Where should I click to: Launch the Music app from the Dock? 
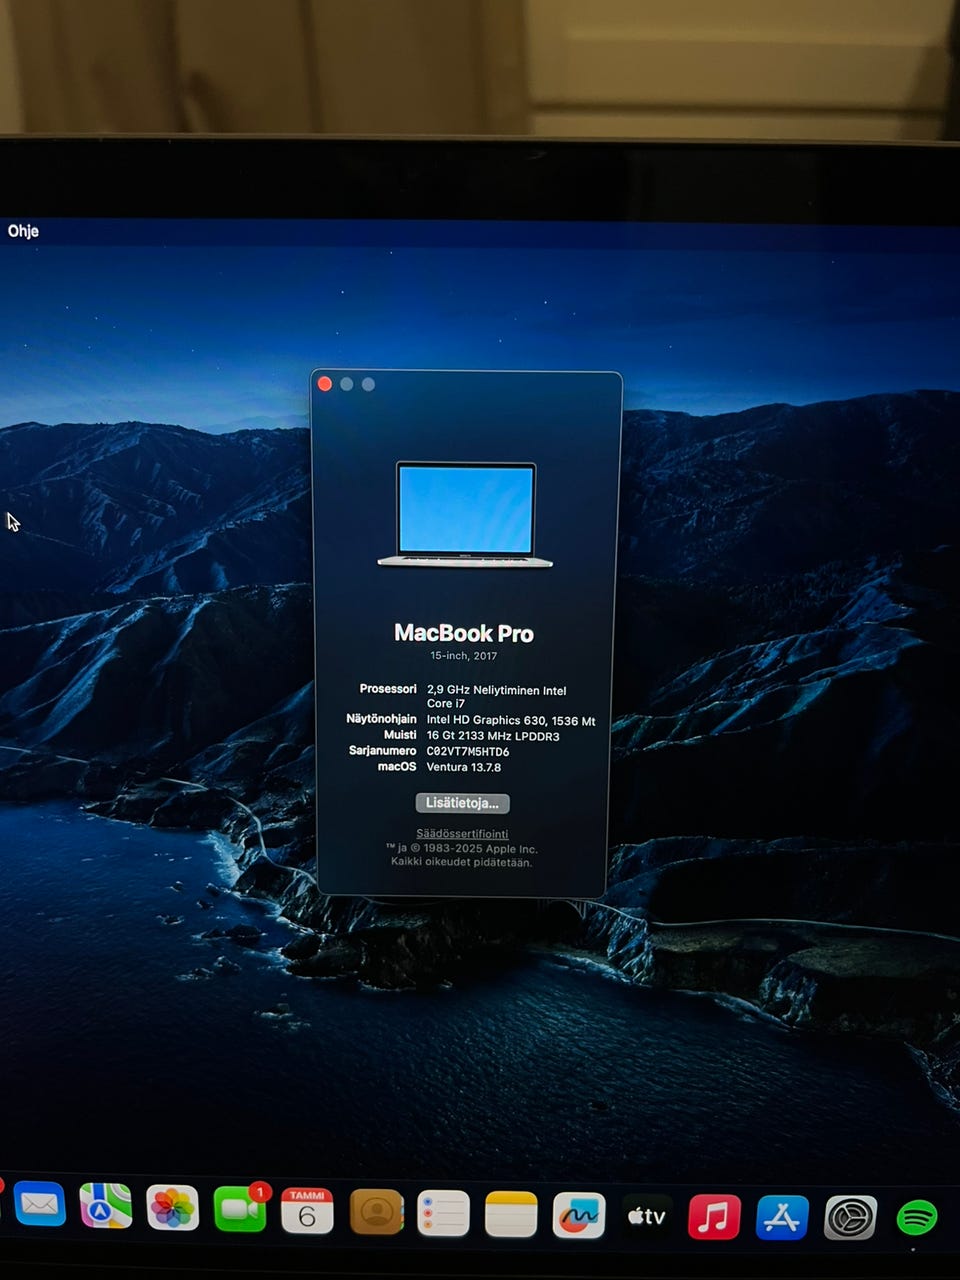point(715,1218)
